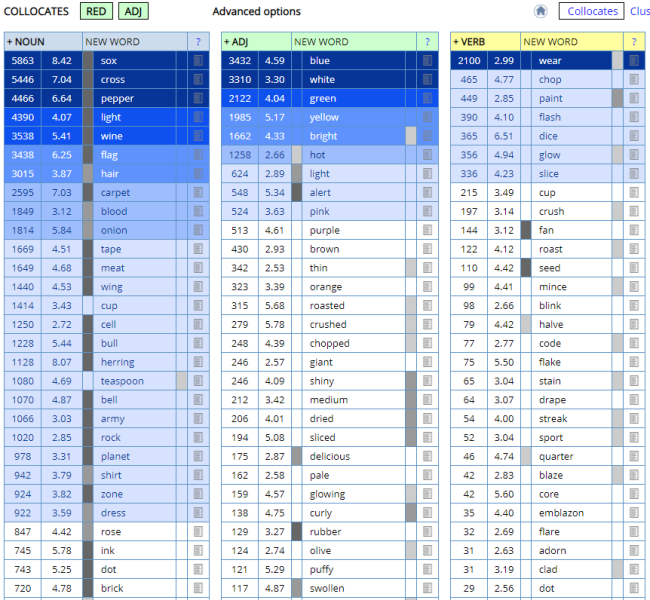Open context icon for adjective 'purple'
The width and height of the screenshot is (650, 600).
click(x=427, y=230)
